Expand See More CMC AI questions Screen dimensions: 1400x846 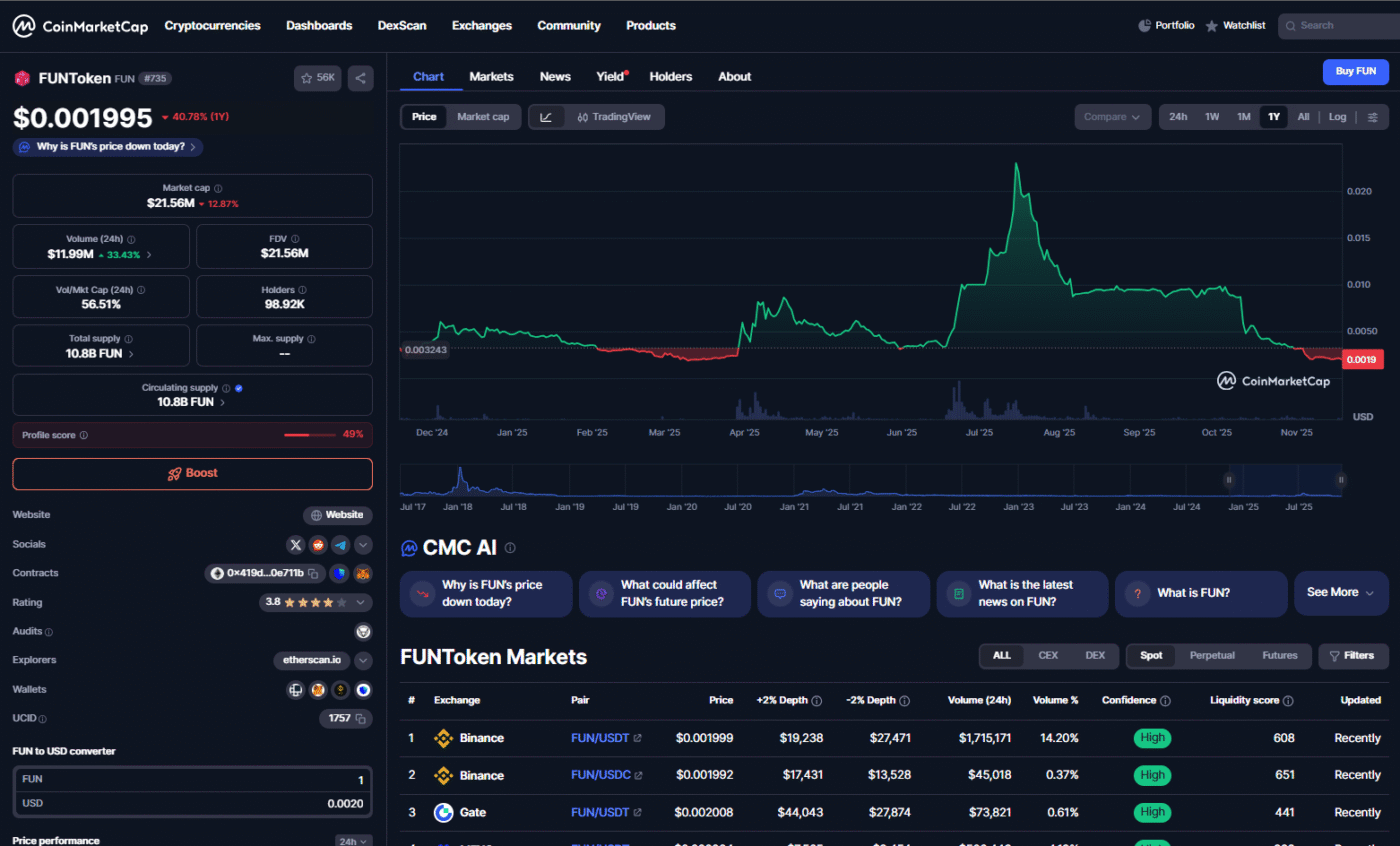1341,593
